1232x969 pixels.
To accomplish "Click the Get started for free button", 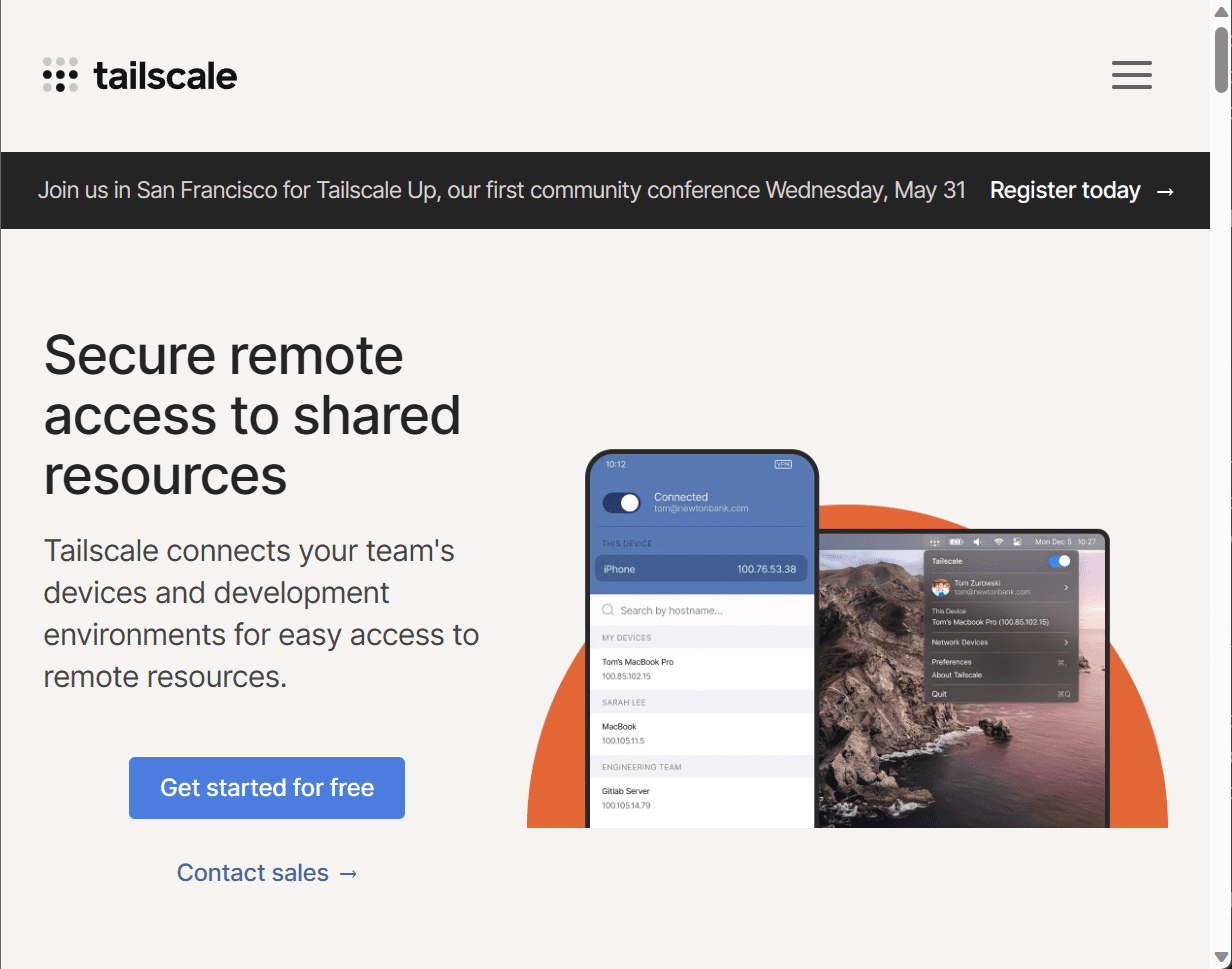I will (266, 787).
